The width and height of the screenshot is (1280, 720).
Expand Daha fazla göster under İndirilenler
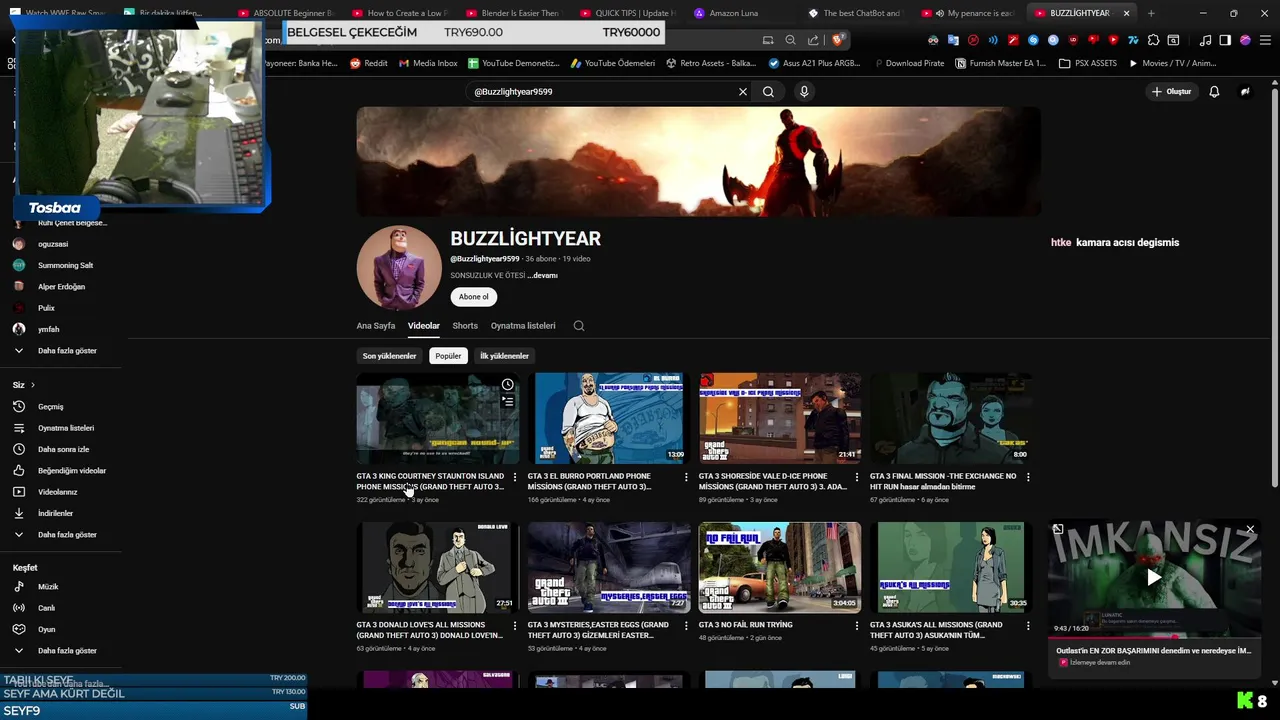67,535
